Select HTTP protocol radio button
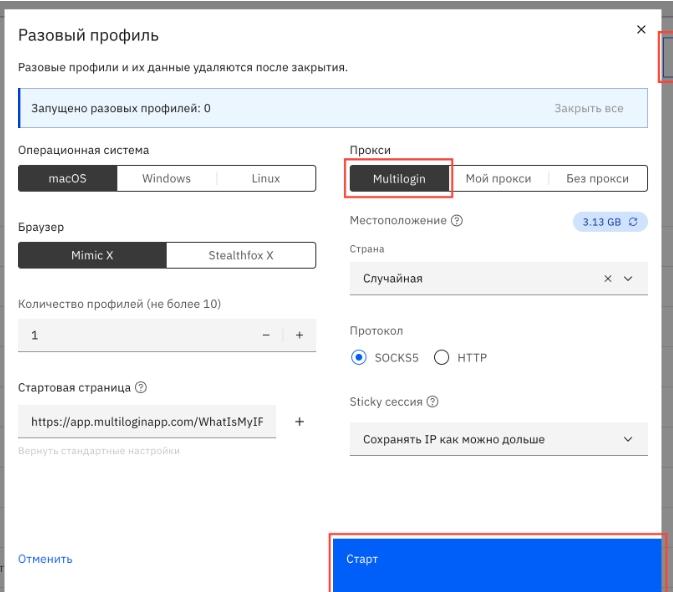This screenshot has height=592, width=673. [x=441, y=357]
